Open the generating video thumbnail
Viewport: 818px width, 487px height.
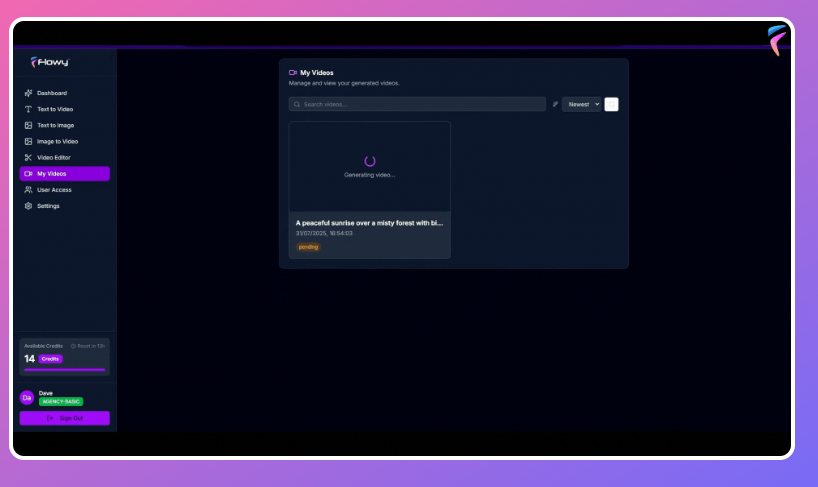[369, 166]
